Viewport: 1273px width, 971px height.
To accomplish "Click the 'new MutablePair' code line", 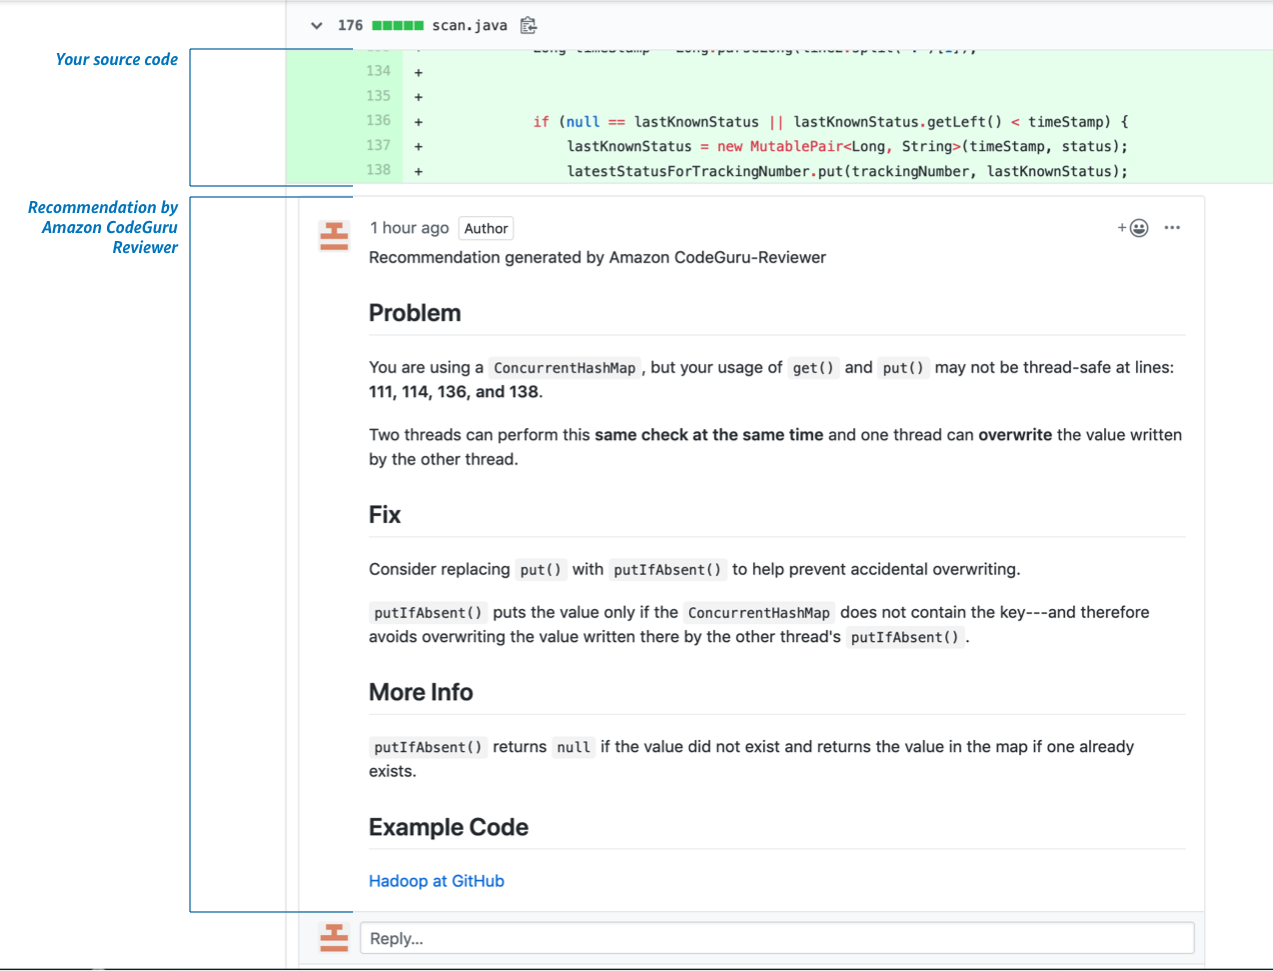I will (847, 147).
